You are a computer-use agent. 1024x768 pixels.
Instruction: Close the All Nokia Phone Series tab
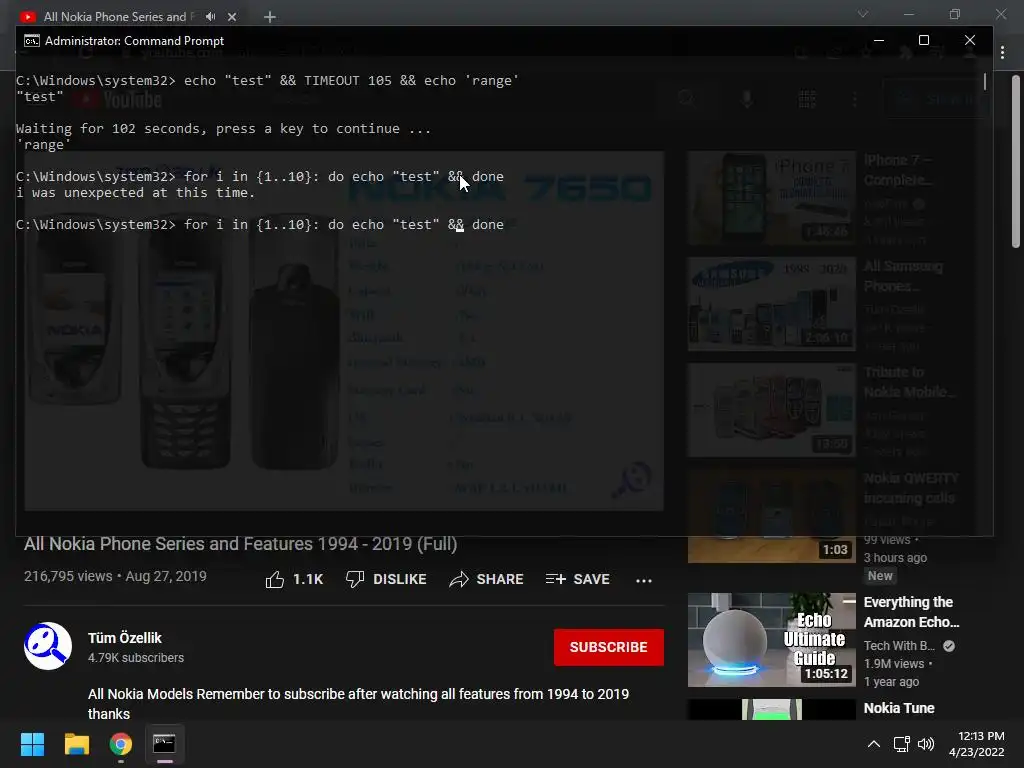tap(232, 16)
